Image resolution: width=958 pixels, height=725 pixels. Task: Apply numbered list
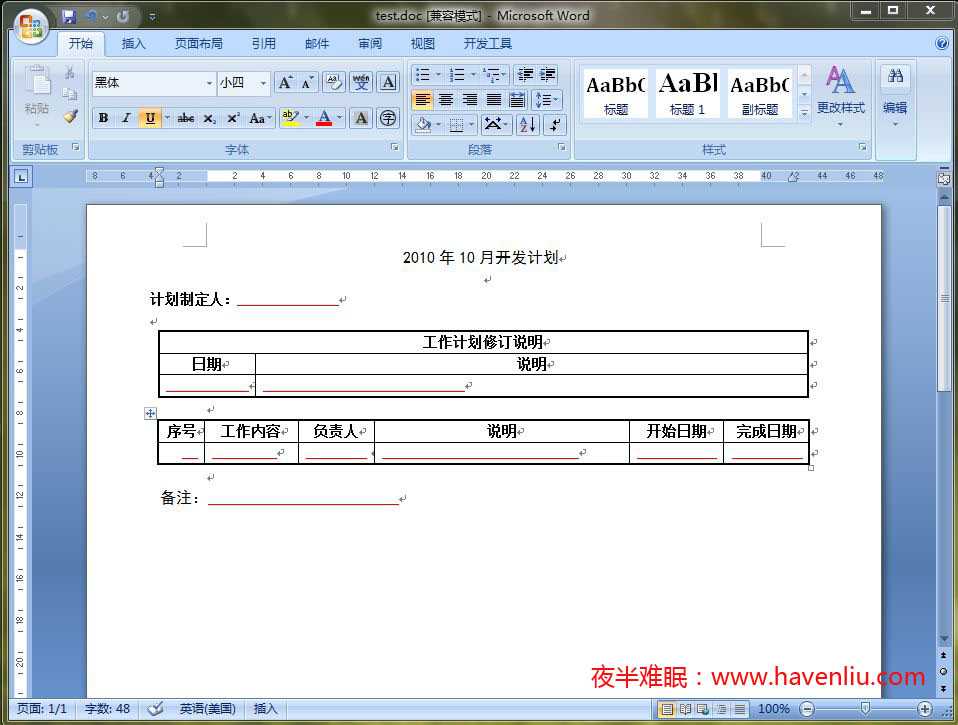point(457,75)
